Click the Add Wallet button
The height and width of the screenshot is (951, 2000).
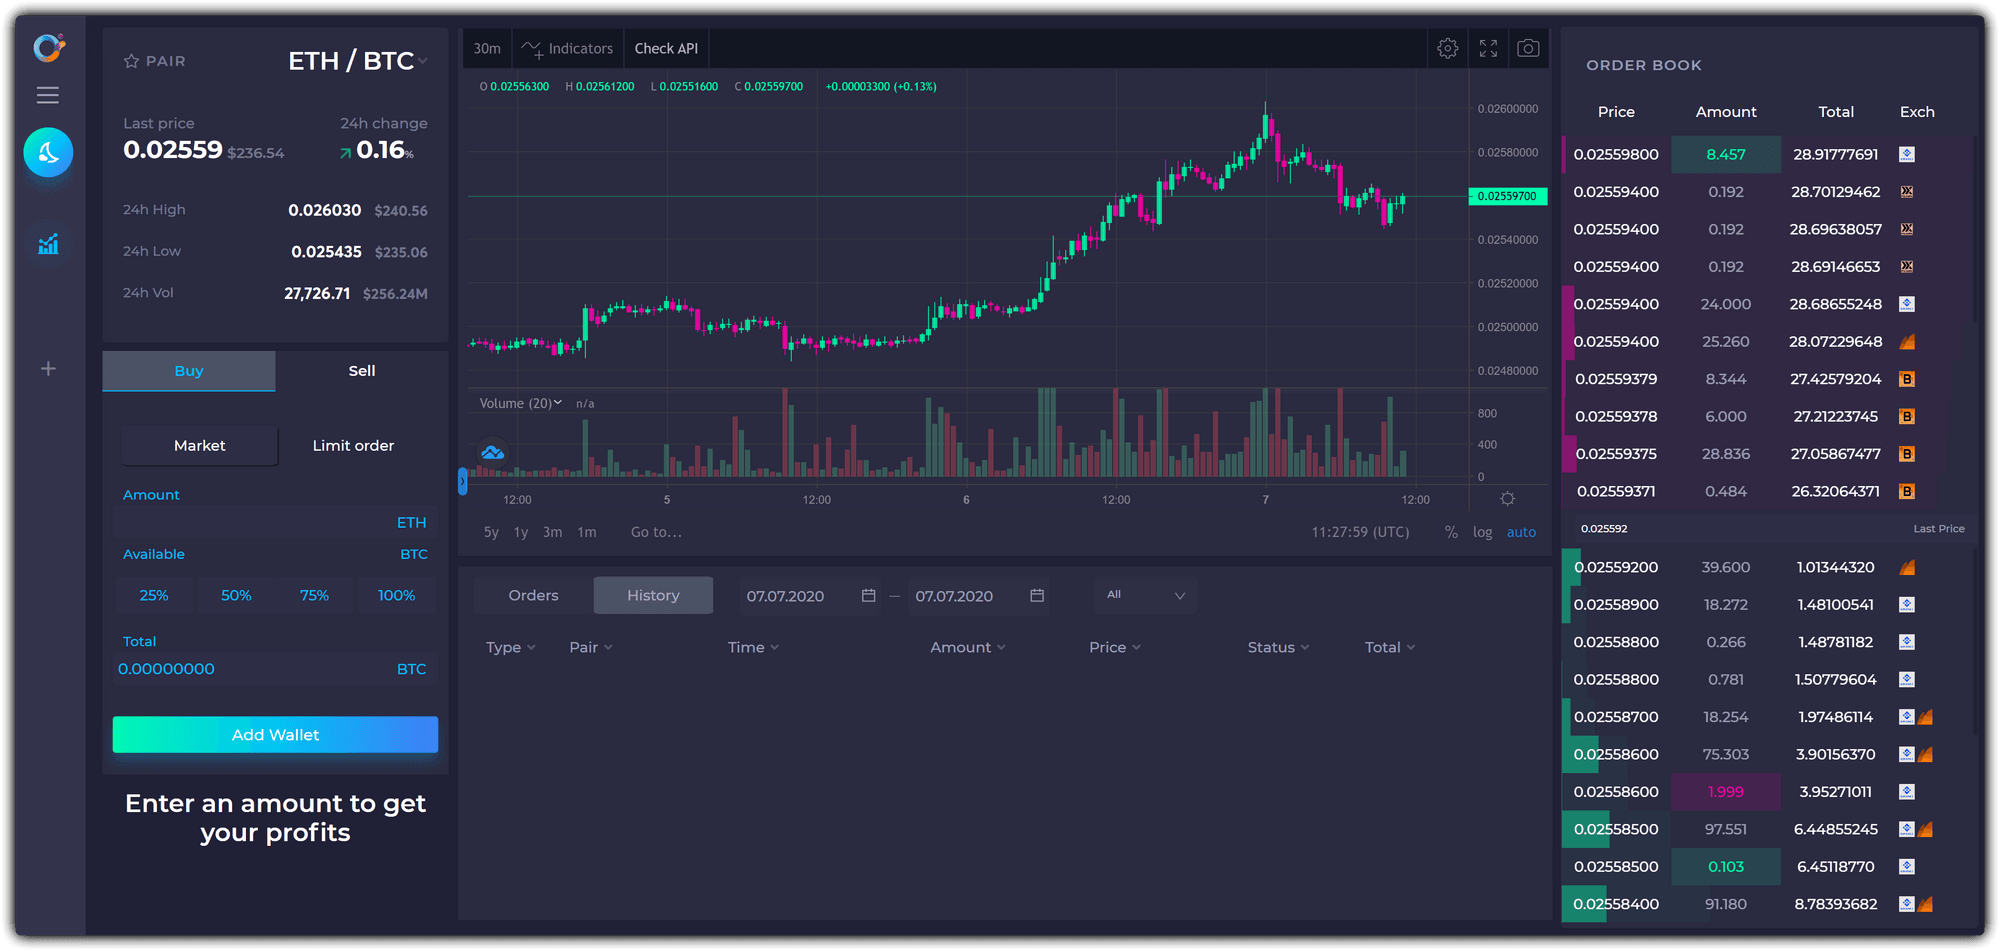click(x=275, y=735)
